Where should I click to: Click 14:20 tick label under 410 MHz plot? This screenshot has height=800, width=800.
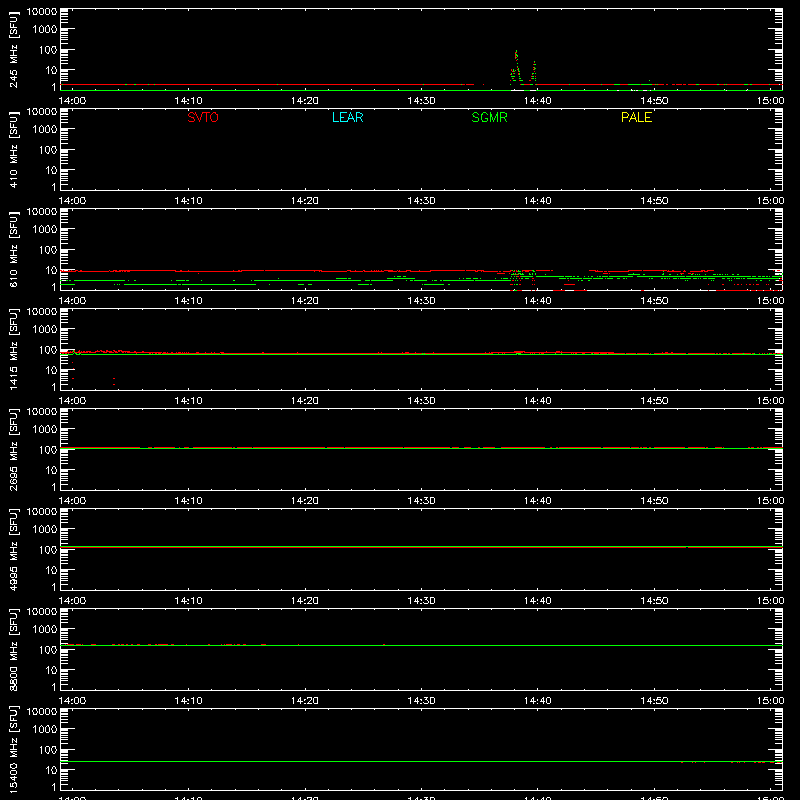305,201
